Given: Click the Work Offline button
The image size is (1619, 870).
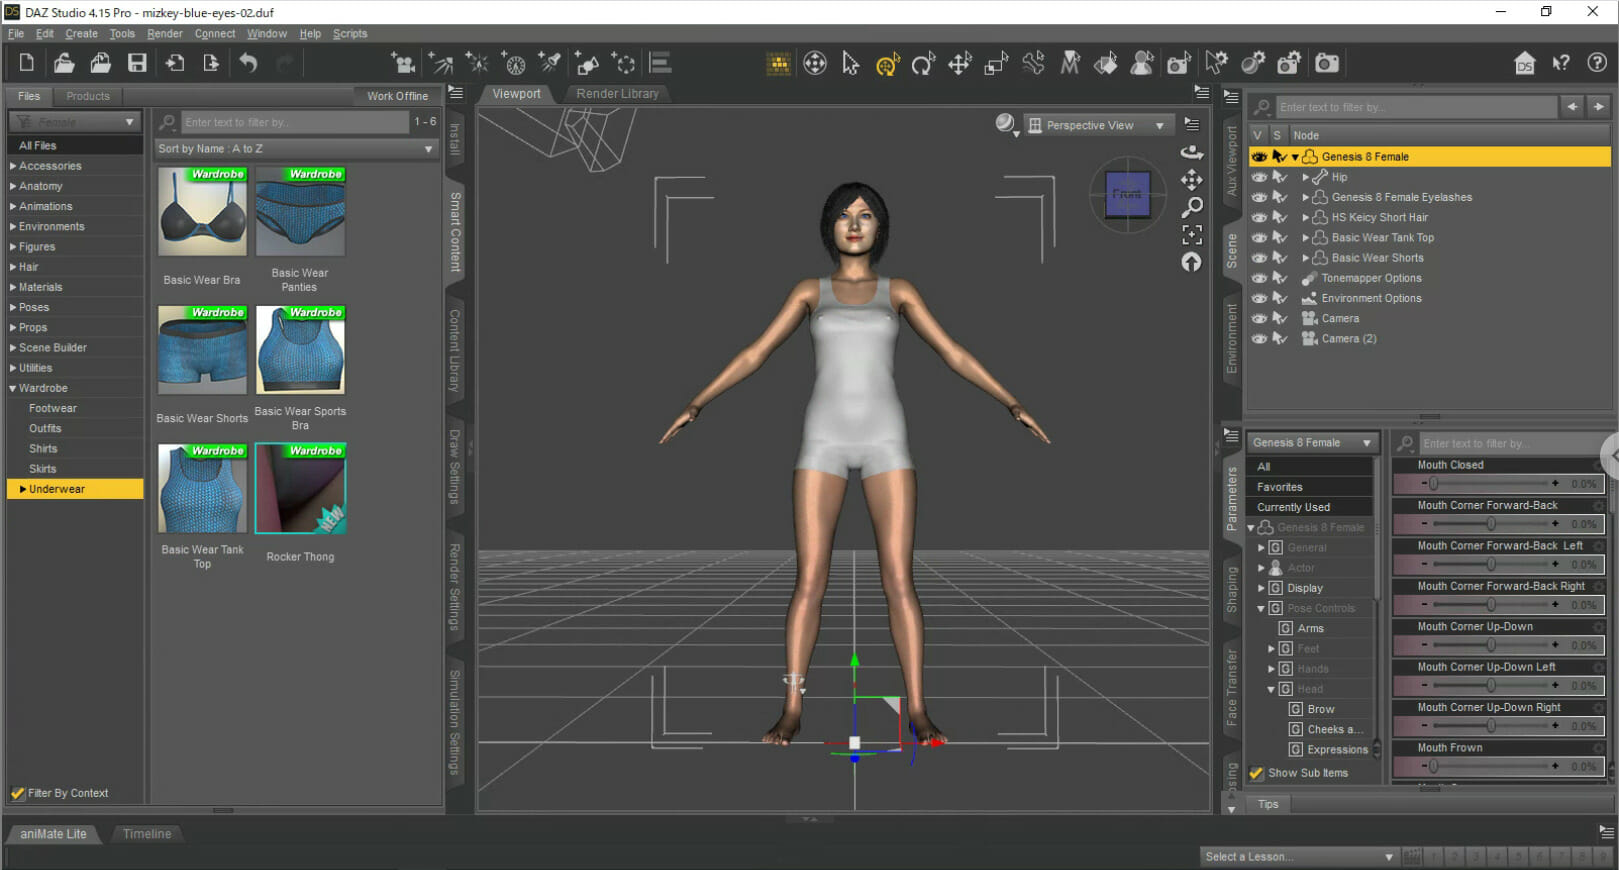Looking at the screenshot, I should point(397,96).
